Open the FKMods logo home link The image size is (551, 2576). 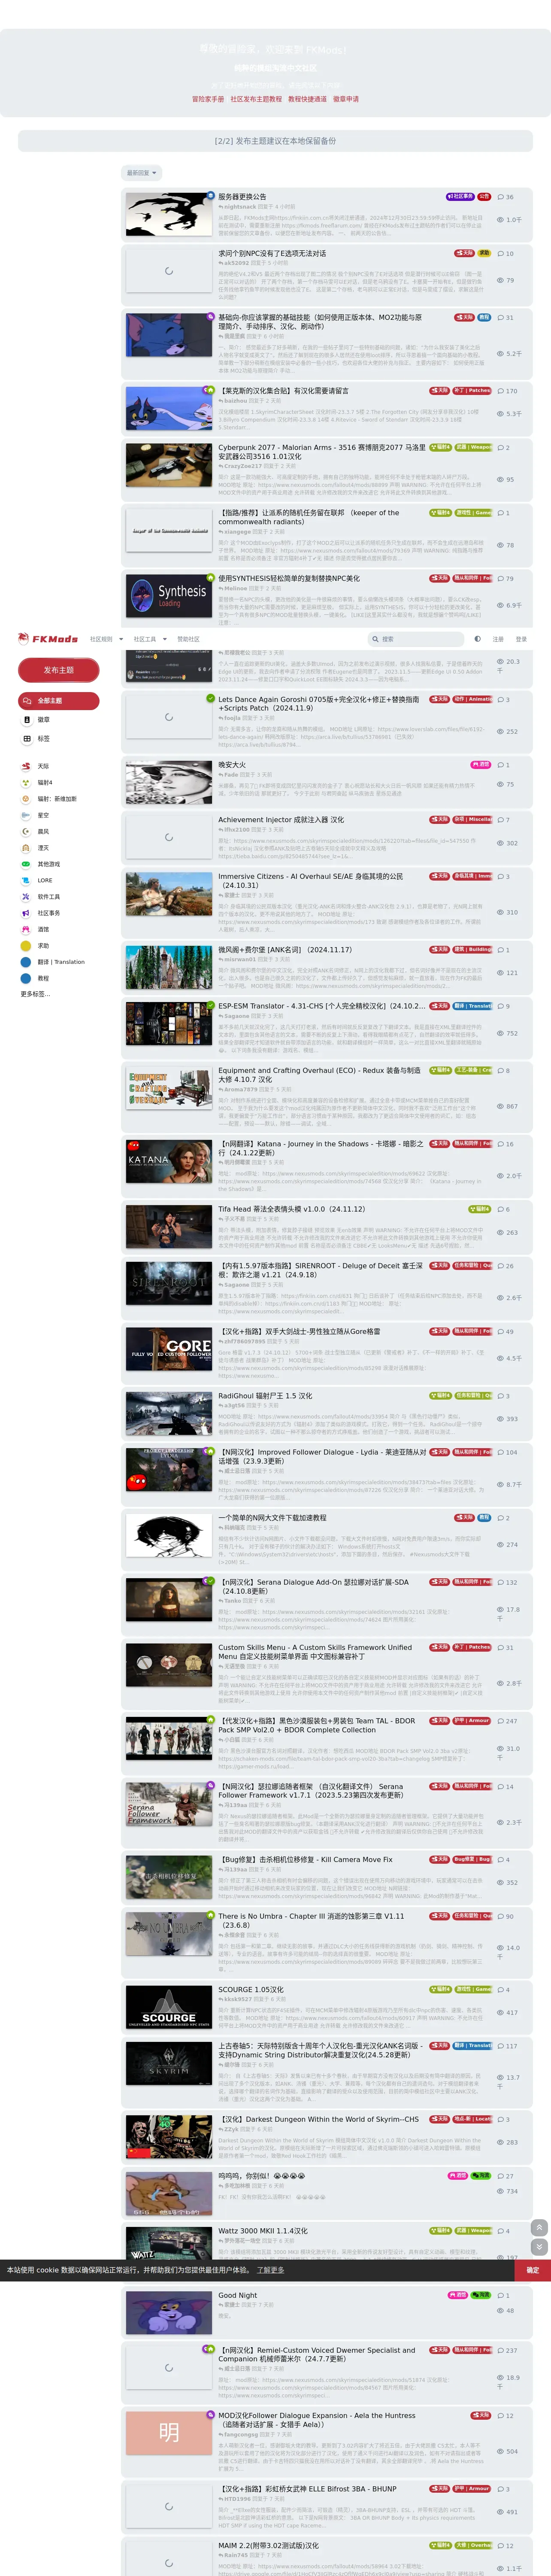48,638
